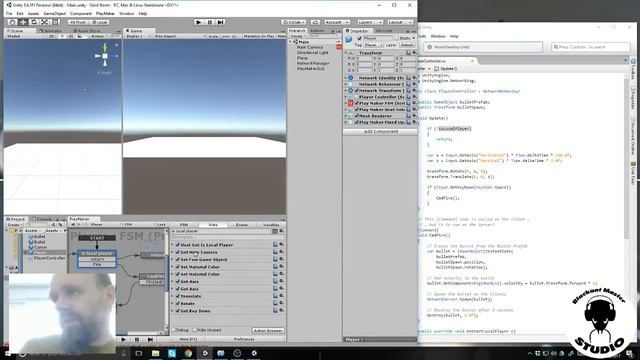Click Add Component button
640x360 pixels.
(380, 132)
